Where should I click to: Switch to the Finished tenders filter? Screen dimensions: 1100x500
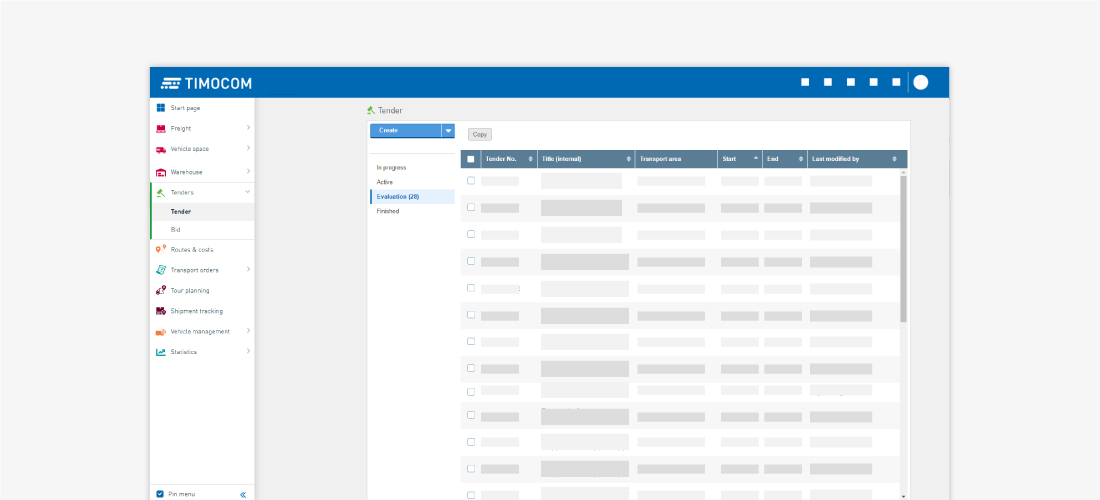[x=388, y=211]
